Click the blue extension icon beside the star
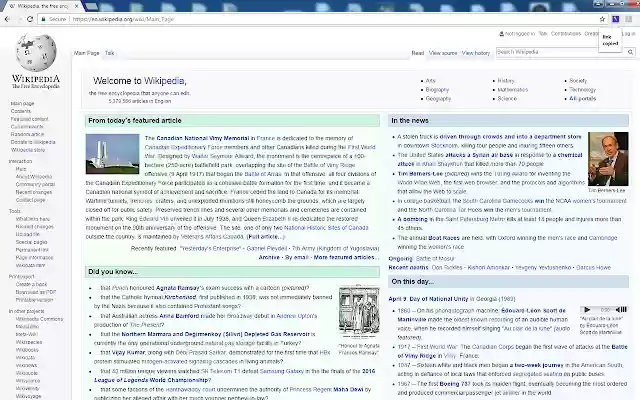 pyautogui.click(x=616, y=19)
